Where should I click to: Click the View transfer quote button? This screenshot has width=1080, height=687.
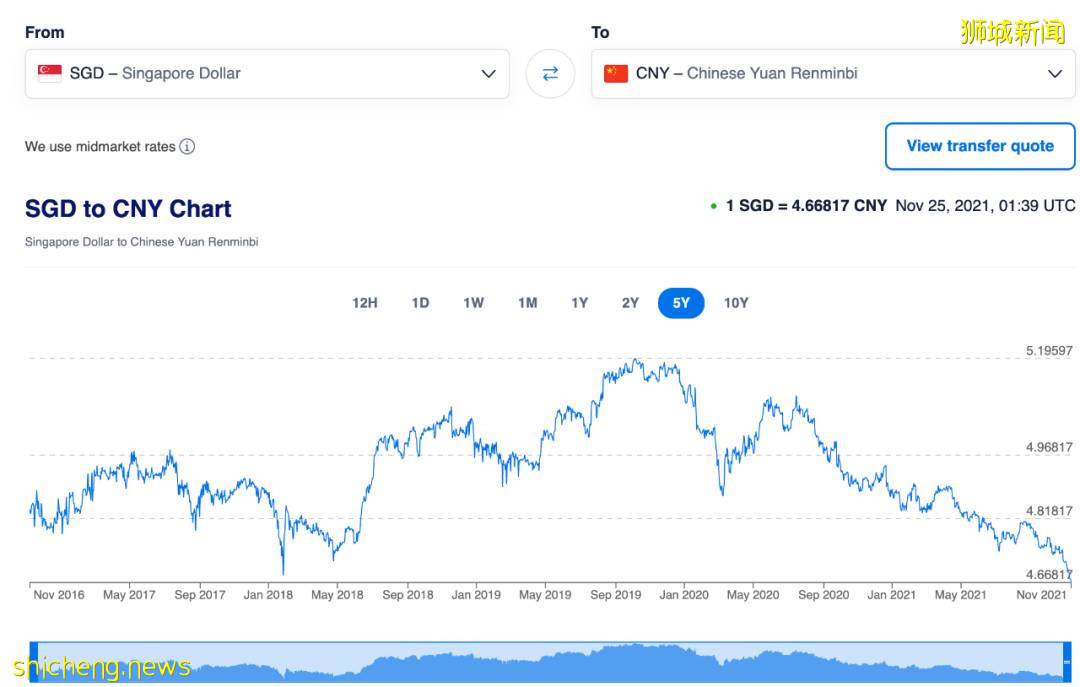pyautogui.click(x=980, y=146)
